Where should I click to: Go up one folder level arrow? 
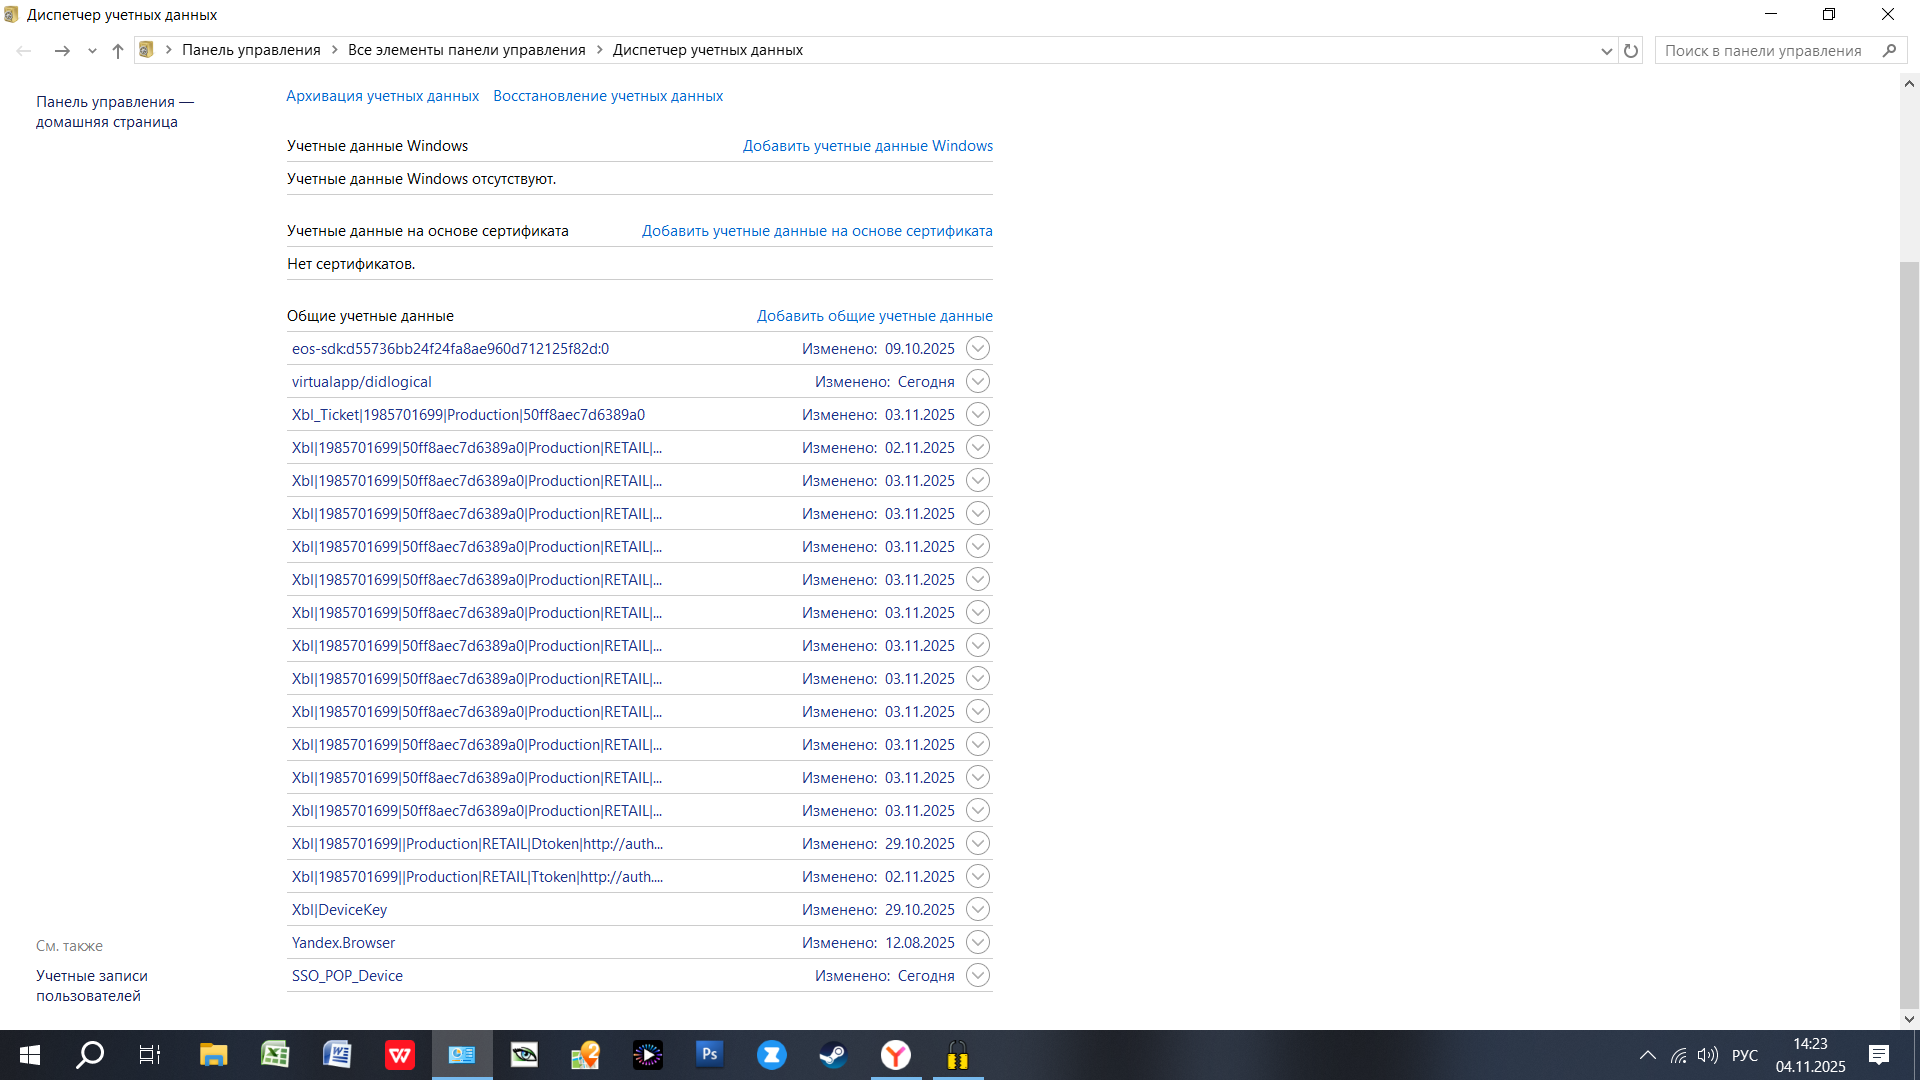118,50
